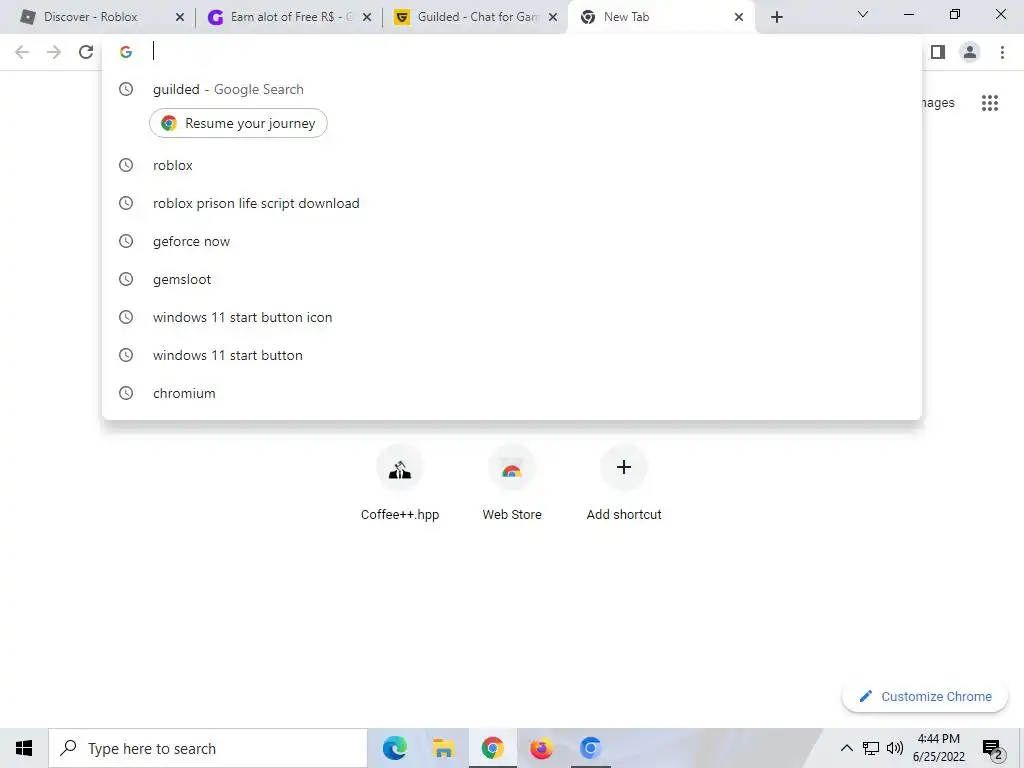The height and width of the screenshot is (768, 1024).
Task: Close the Guilded tab
Action: (x=552, y=18)
